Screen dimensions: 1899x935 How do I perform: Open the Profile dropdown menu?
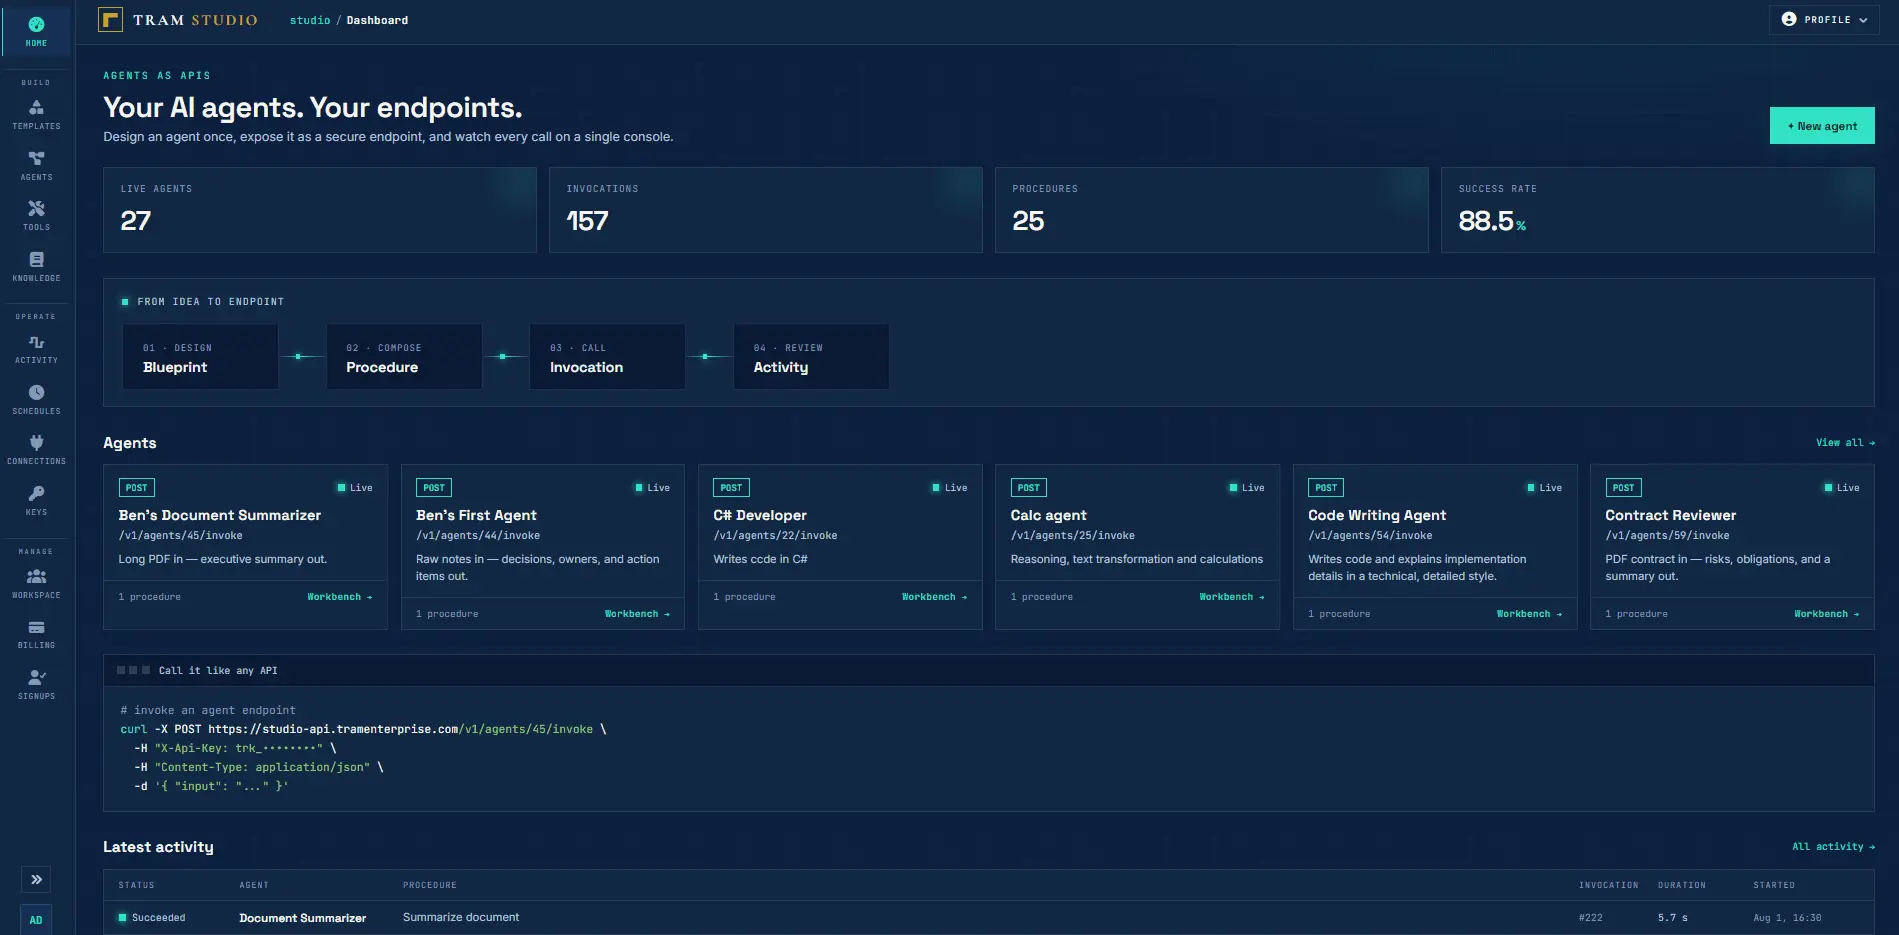click(1826, 20)
